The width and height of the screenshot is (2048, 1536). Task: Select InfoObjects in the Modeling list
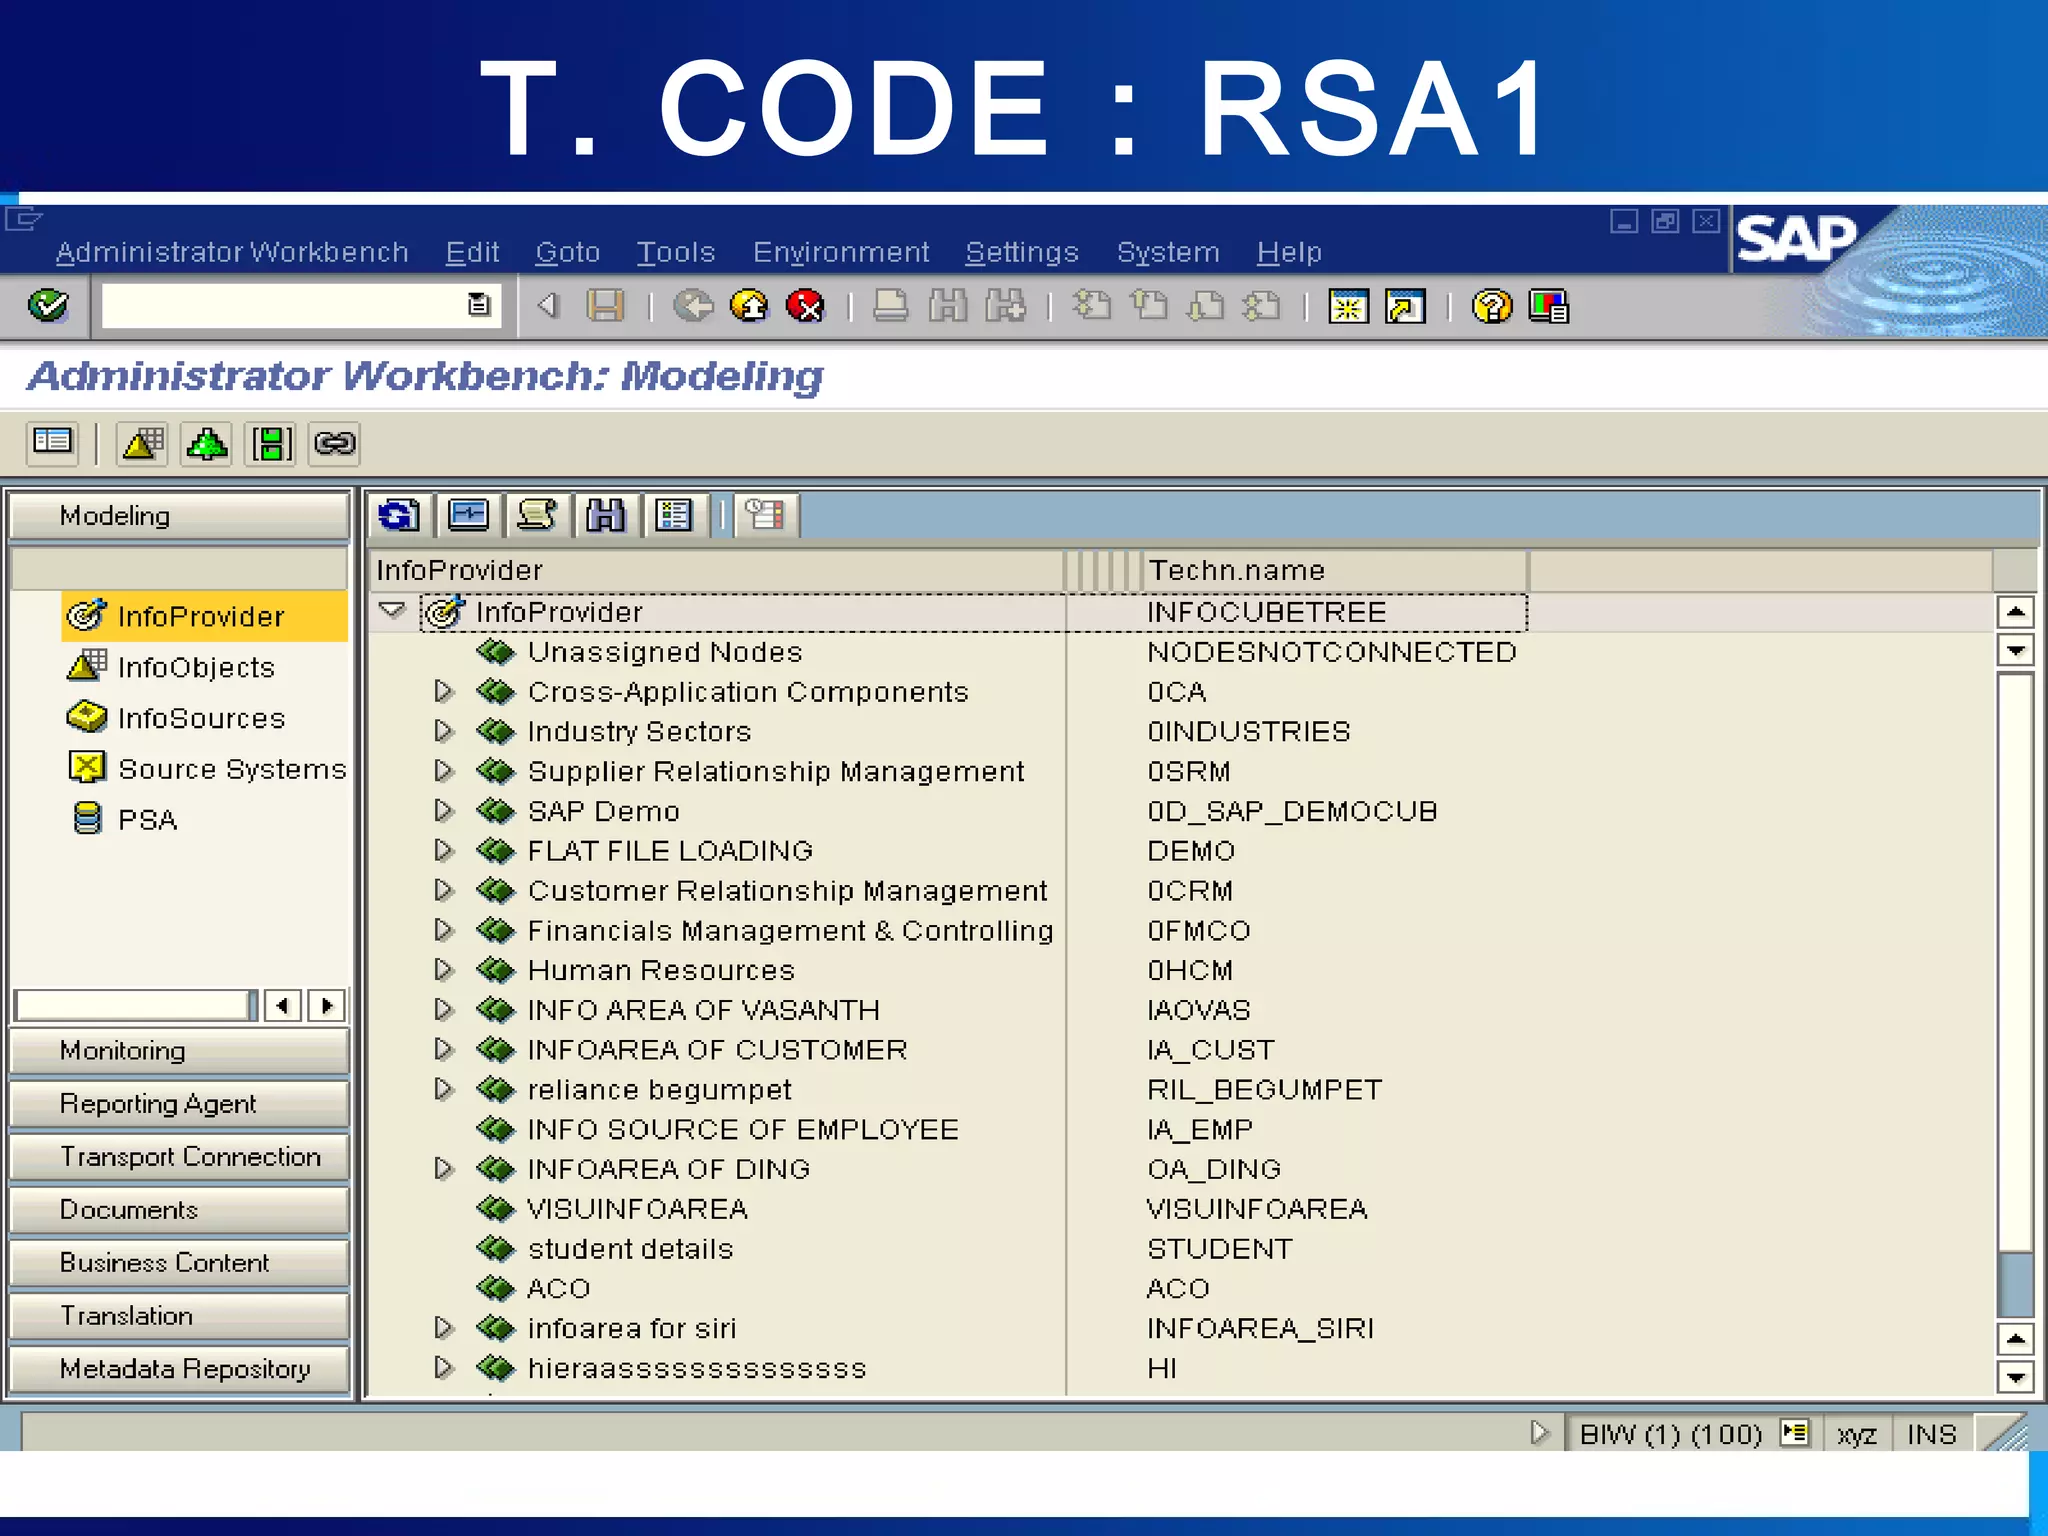coord(196,667)
